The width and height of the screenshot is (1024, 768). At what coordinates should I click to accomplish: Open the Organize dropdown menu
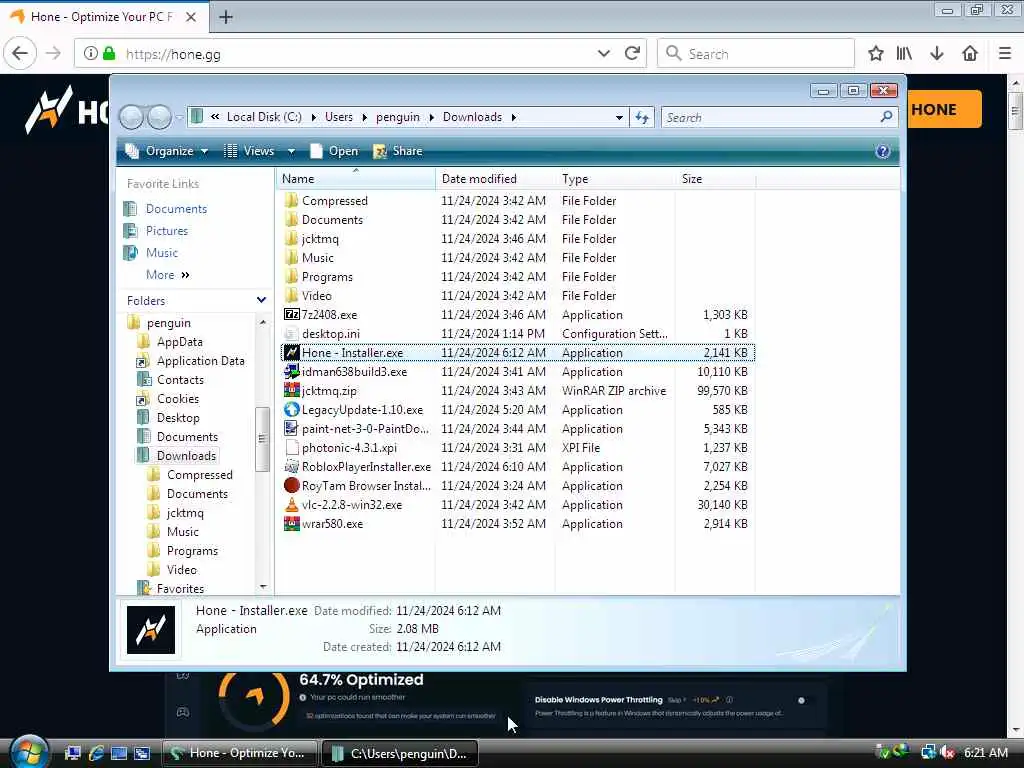coord(167,151)
